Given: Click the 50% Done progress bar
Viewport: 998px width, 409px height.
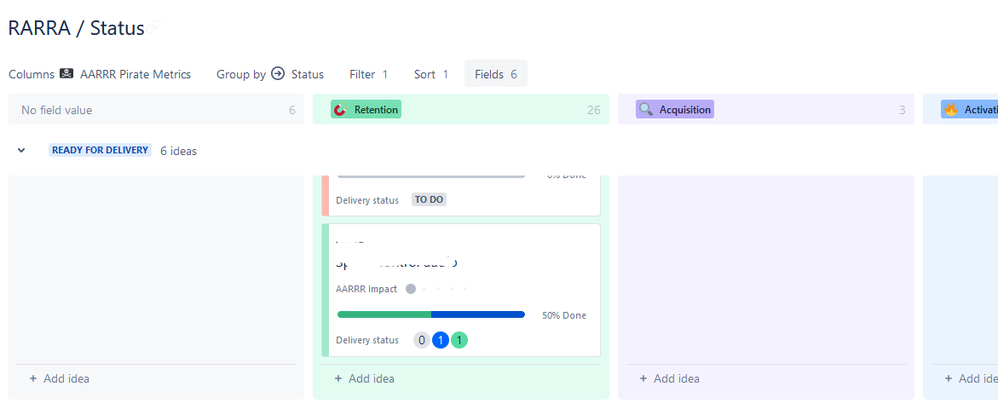Looking at the screenshot, I should tap(431, 314).
